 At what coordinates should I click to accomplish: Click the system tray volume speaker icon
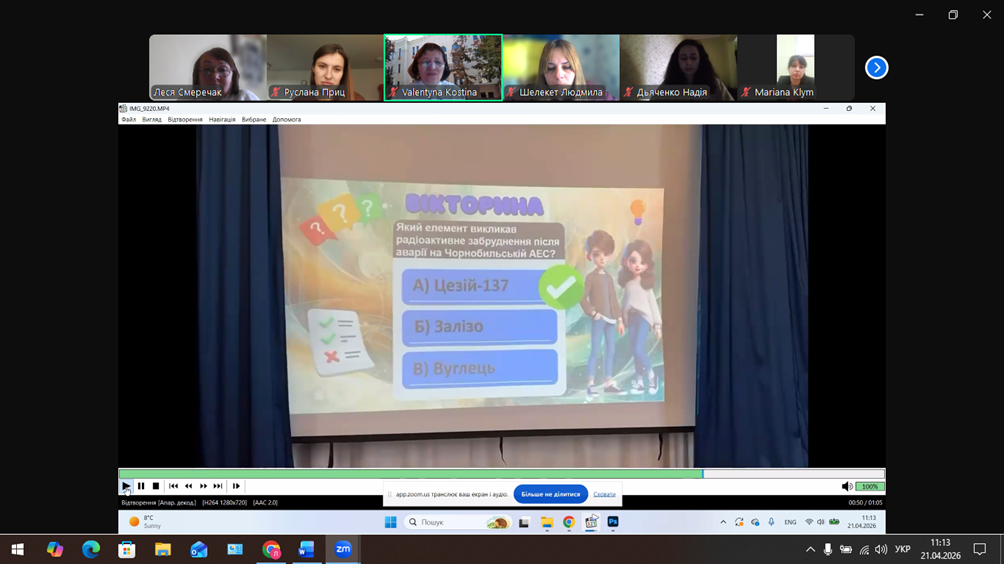click(x=880, y=549)
